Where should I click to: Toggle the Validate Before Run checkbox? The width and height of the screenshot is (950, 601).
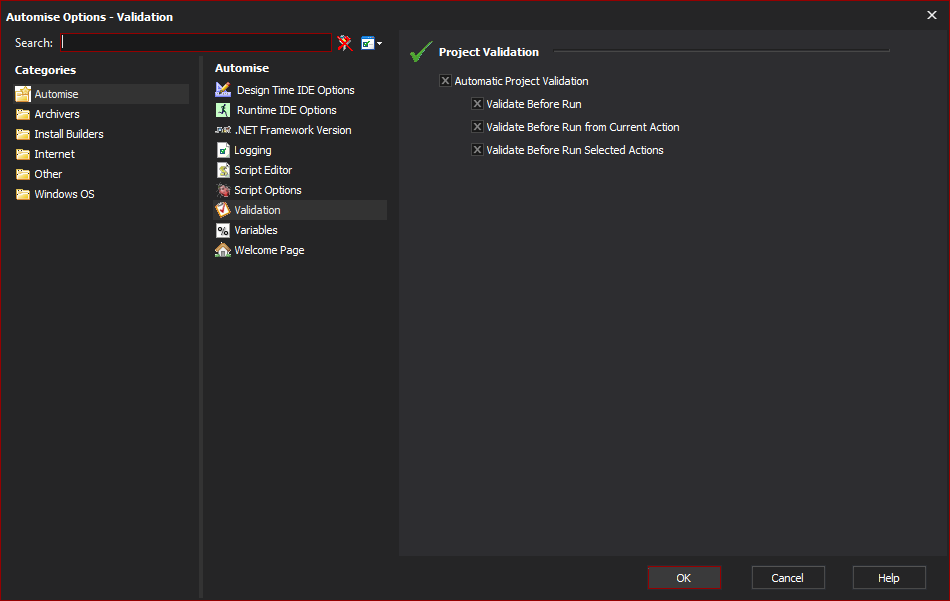point(477,104)
